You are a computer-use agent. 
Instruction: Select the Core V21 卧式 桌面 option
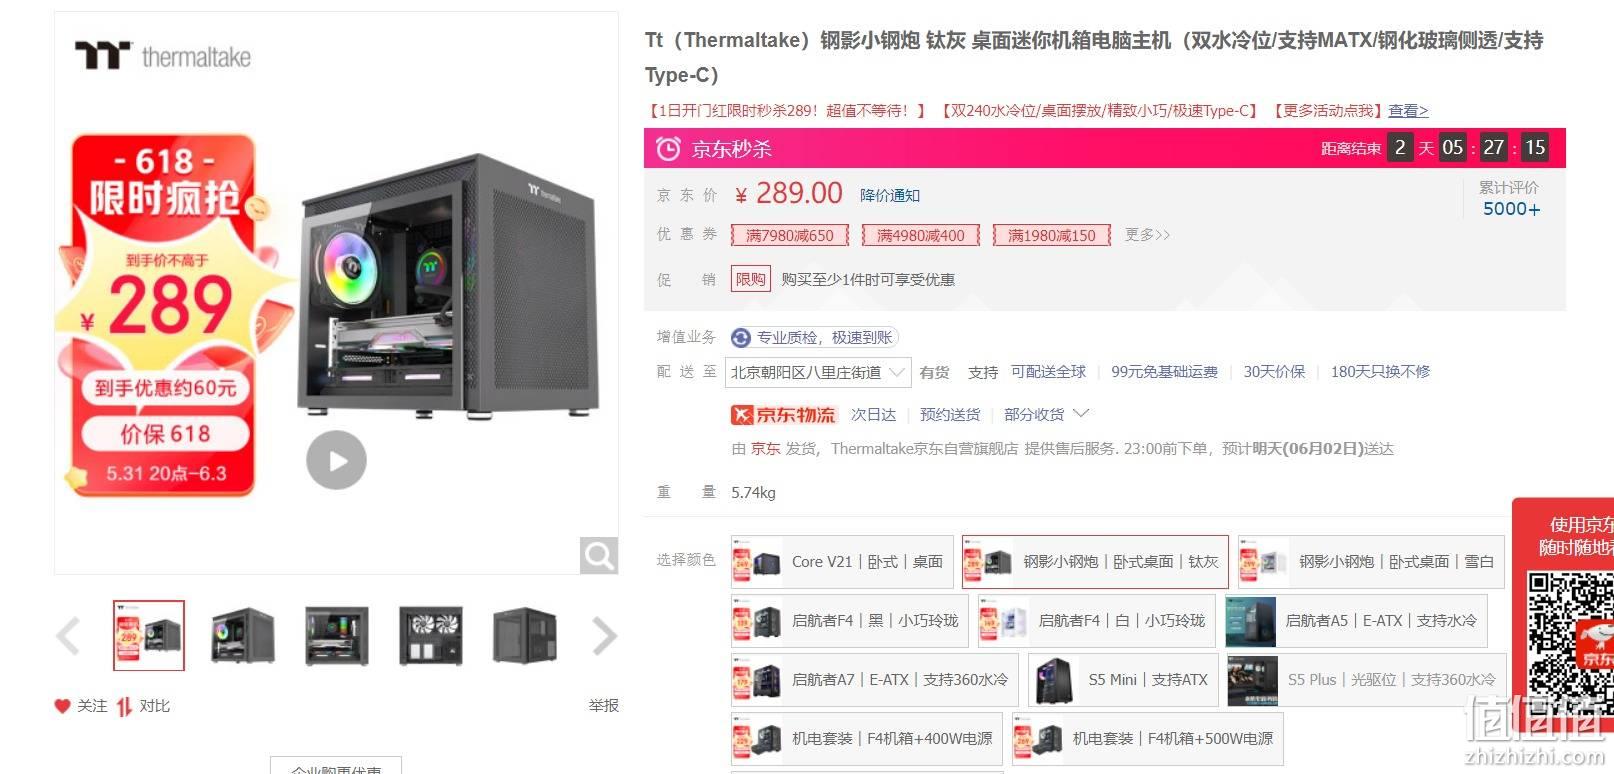click(x=842, y=562)
